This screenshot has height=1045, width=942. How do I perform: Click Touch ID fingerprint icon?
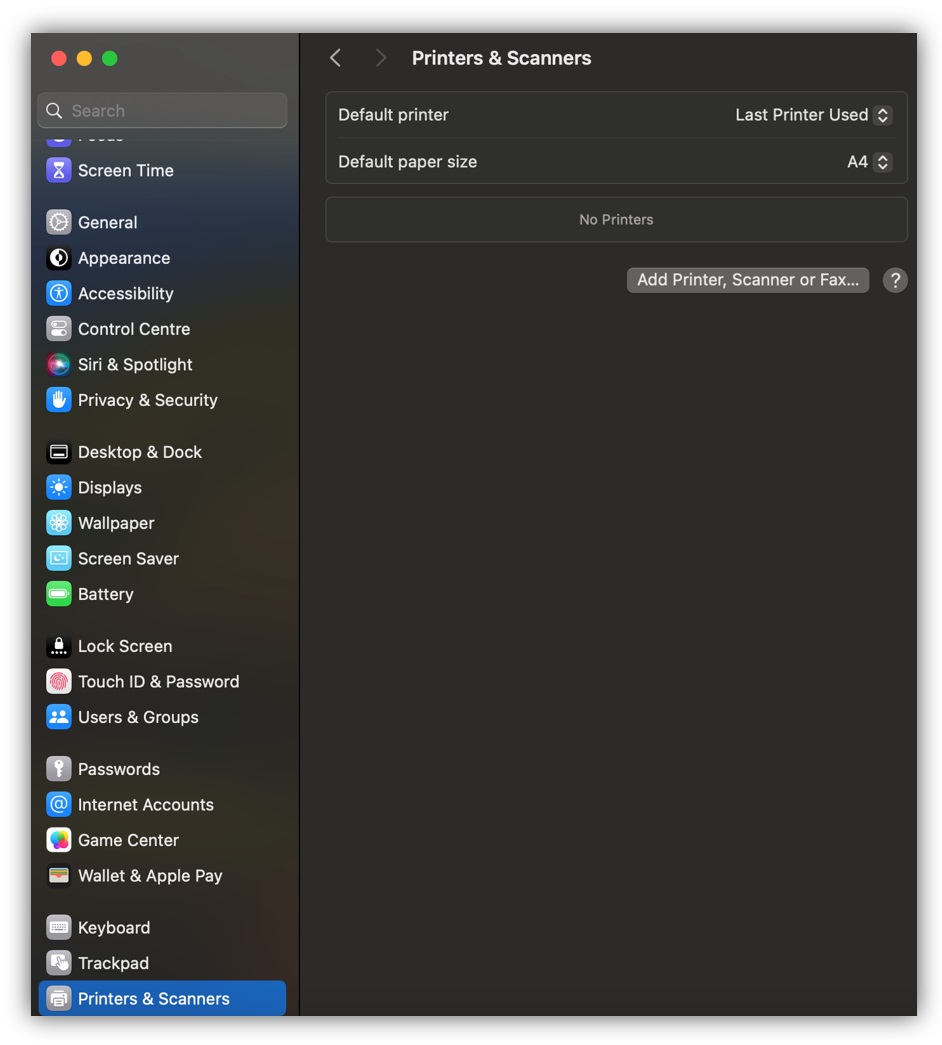pos(59,682)
